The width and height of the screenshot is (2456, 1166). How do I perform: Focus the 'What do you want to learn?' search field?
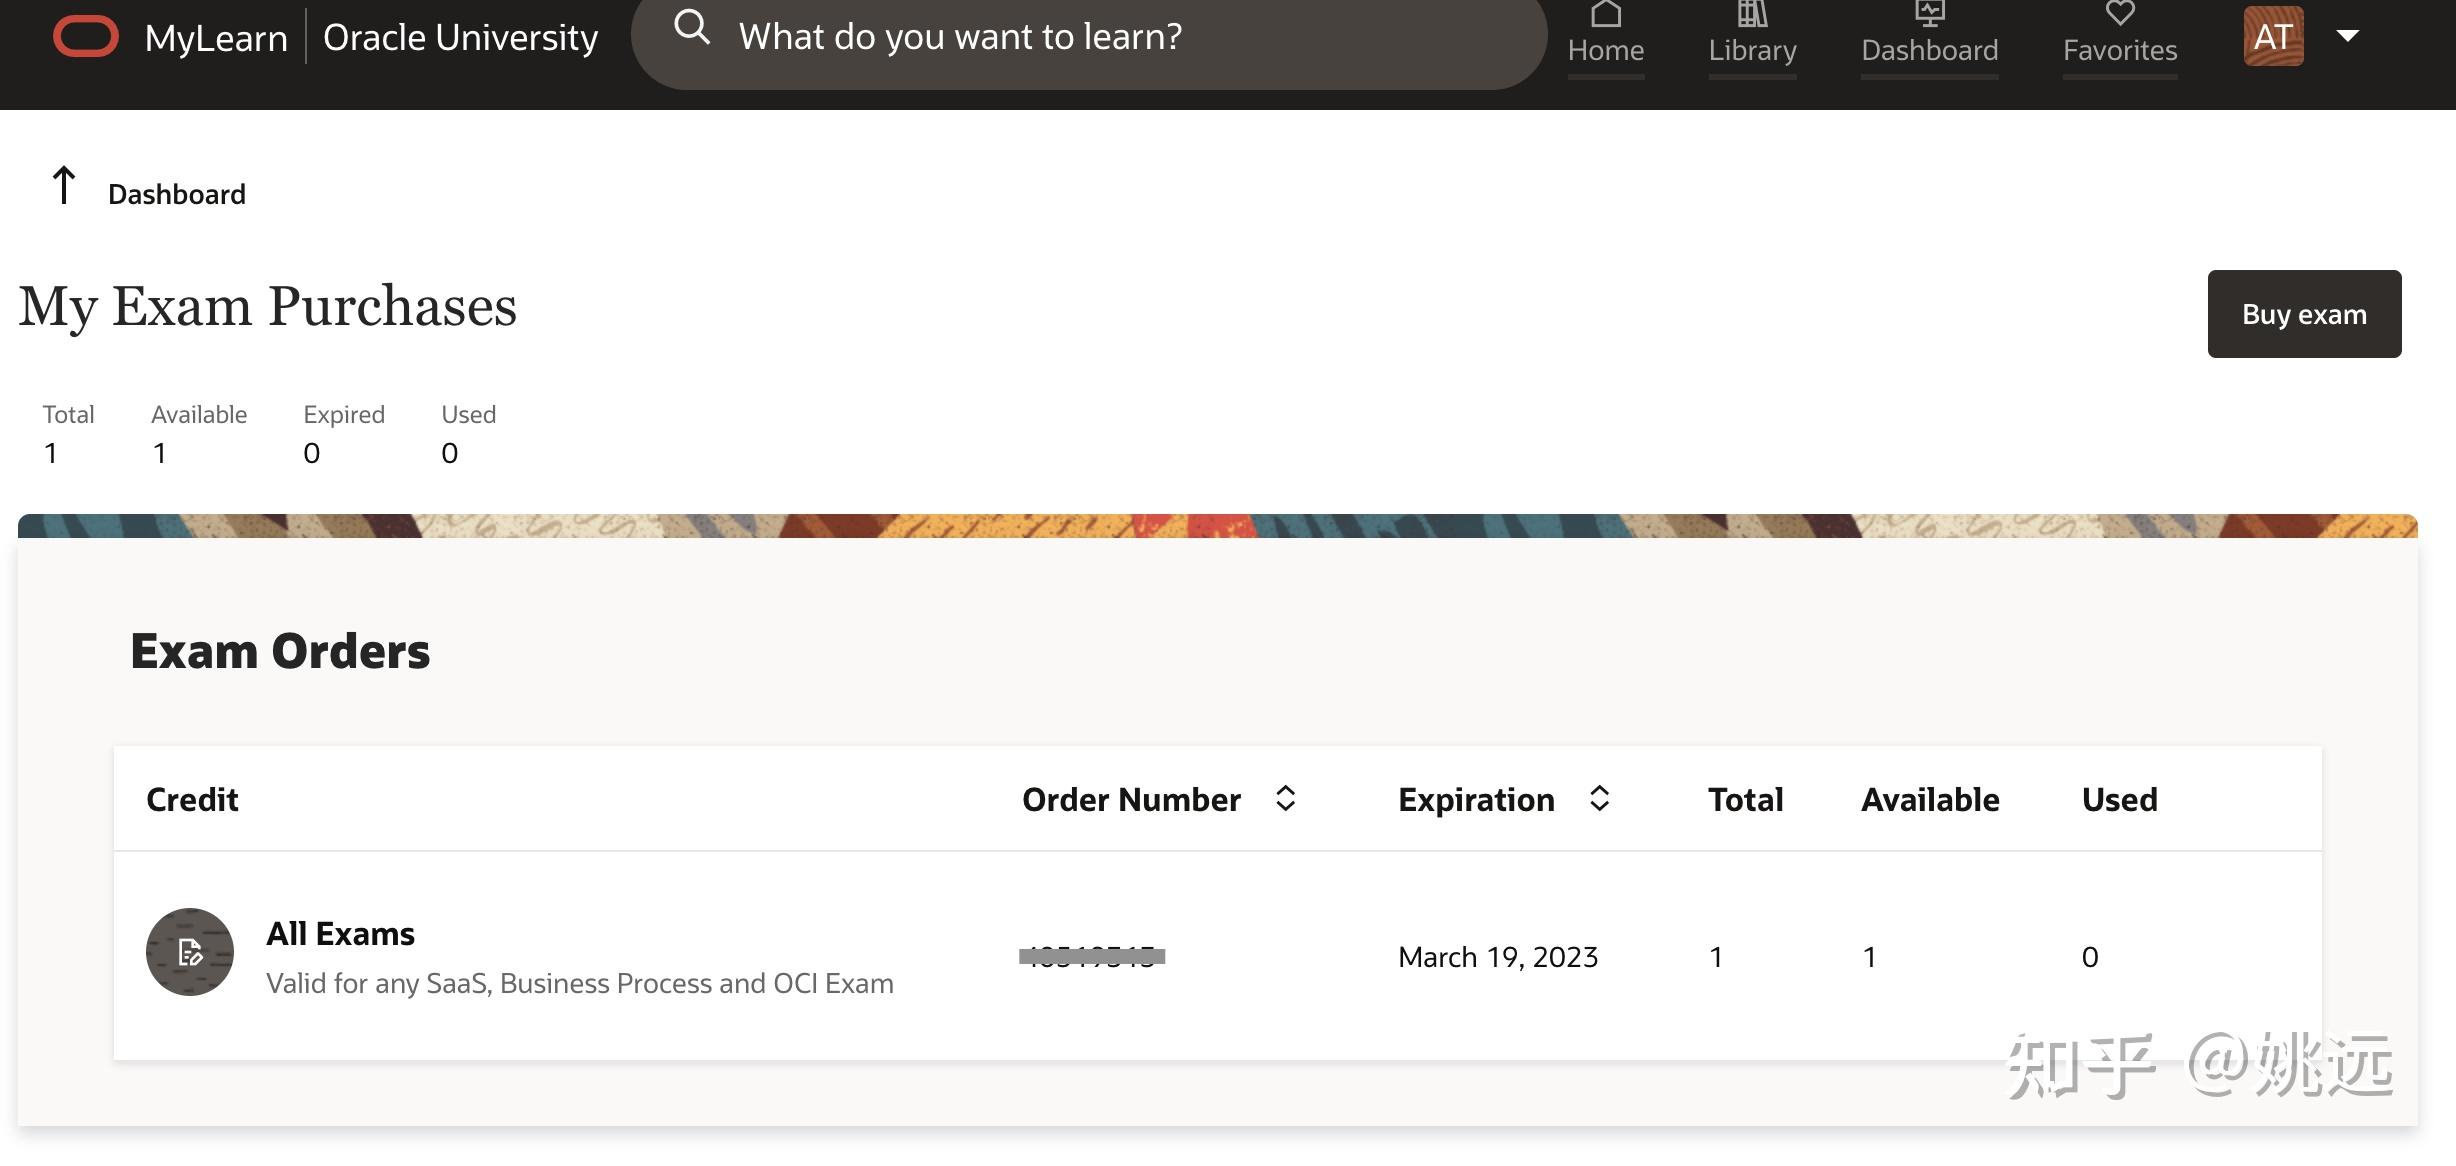click(1100, 37)
